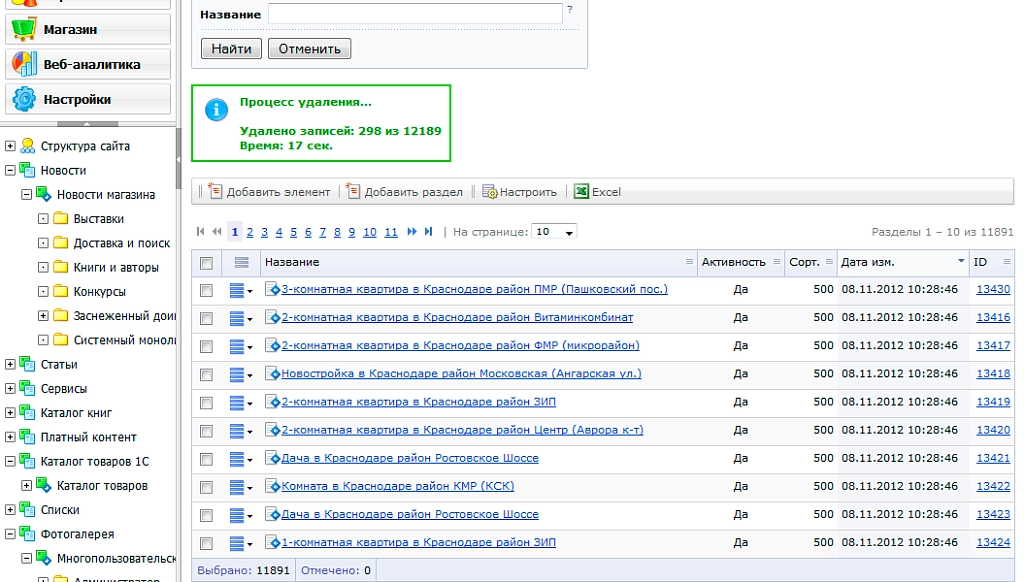
Task: Click the Отменить button
Action: coord(310,48)
